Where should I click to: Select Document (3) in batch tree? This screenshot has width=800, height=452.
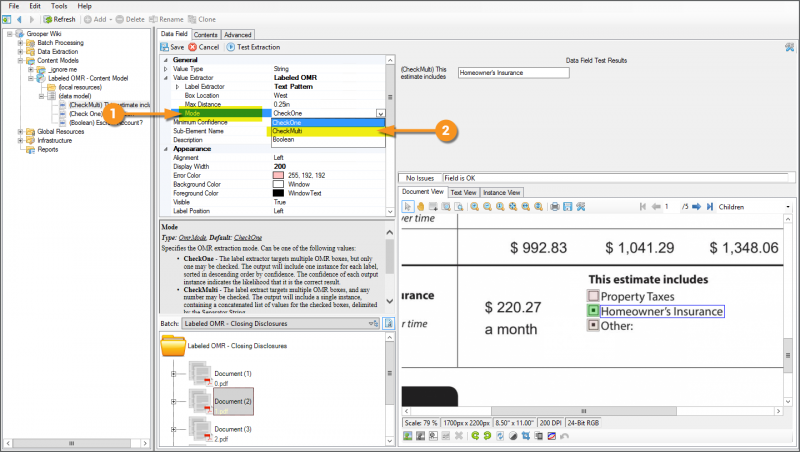coord(233,429)
